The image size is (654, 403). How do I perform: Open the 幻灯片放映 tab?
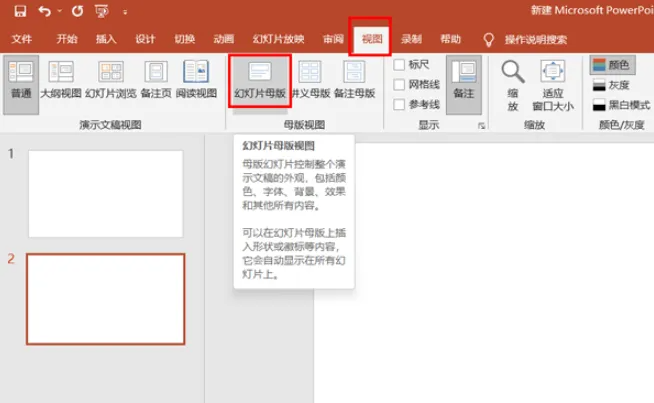pos(279,39)
